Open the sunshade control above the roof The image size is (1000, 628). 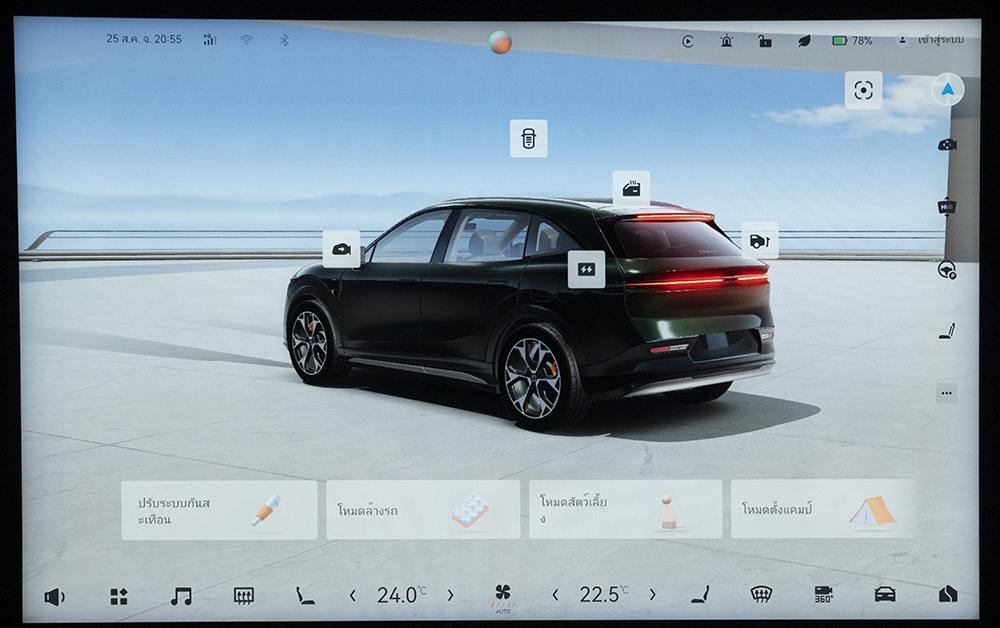pyautogui.click(x=528, y=139)
